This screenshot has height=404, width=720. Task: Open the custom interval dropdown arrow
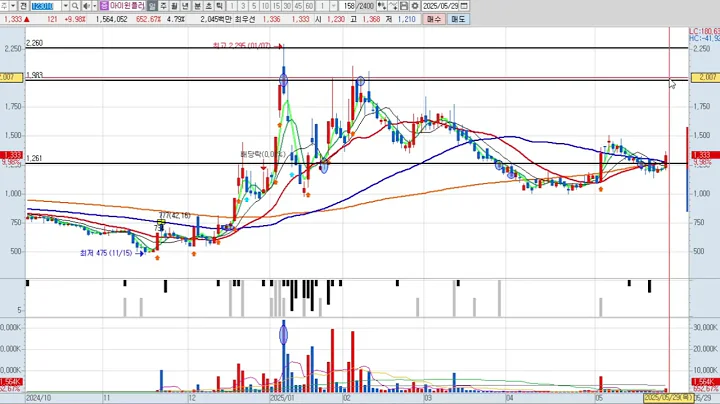coord(334,6)
